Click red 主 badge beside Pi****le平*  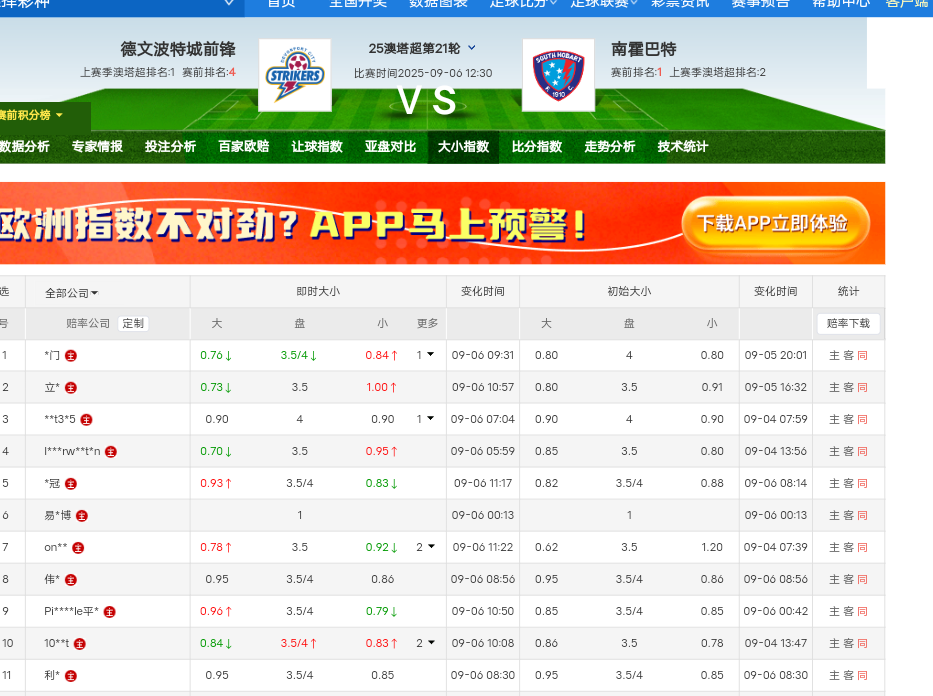coord(110,611)
